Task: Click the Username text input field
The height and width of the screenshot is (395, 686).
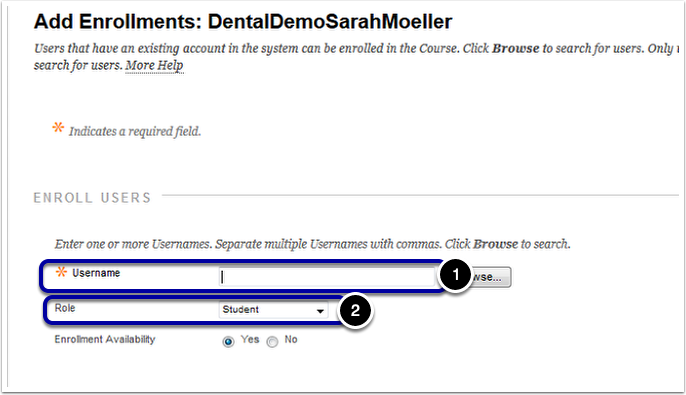Action: pyautogui.click(x=326, y=277)
